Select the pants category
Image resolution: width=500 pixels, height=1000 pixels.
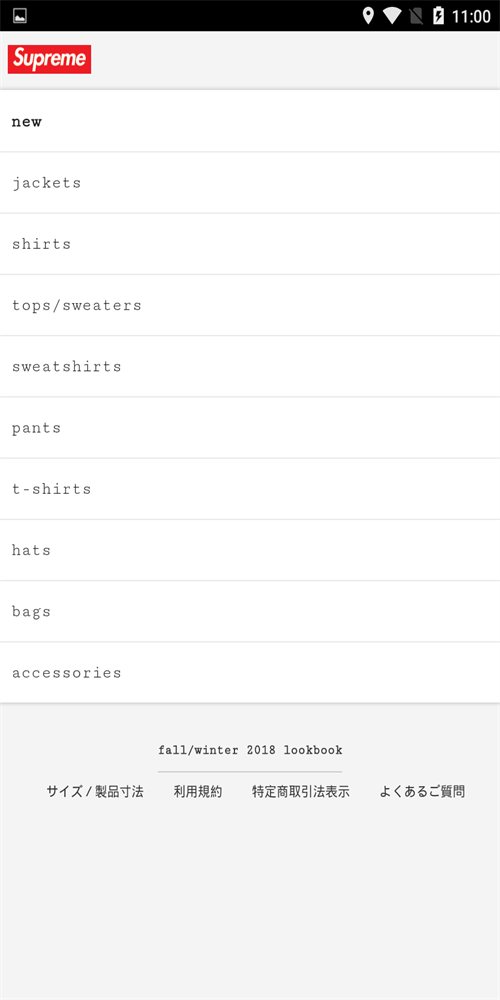point(250,427)
